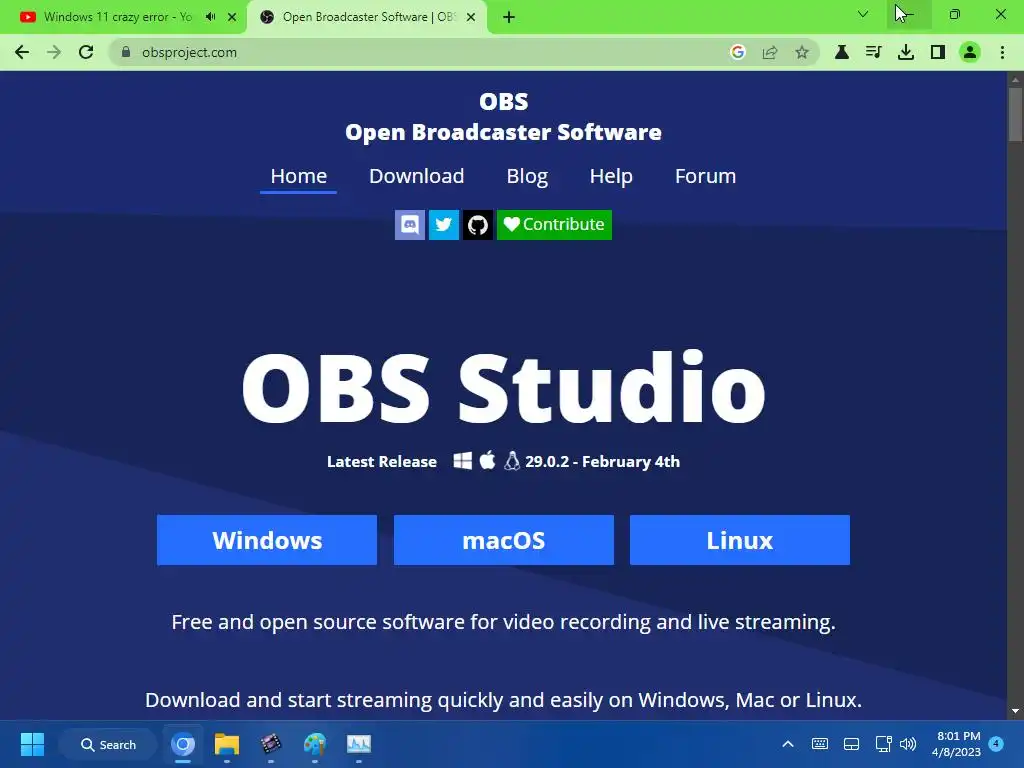The height and width of the screenshot is (768, 1024).
Task: Click the page vertical scrollbar thumb
Action: click(x=1015, y=112)
